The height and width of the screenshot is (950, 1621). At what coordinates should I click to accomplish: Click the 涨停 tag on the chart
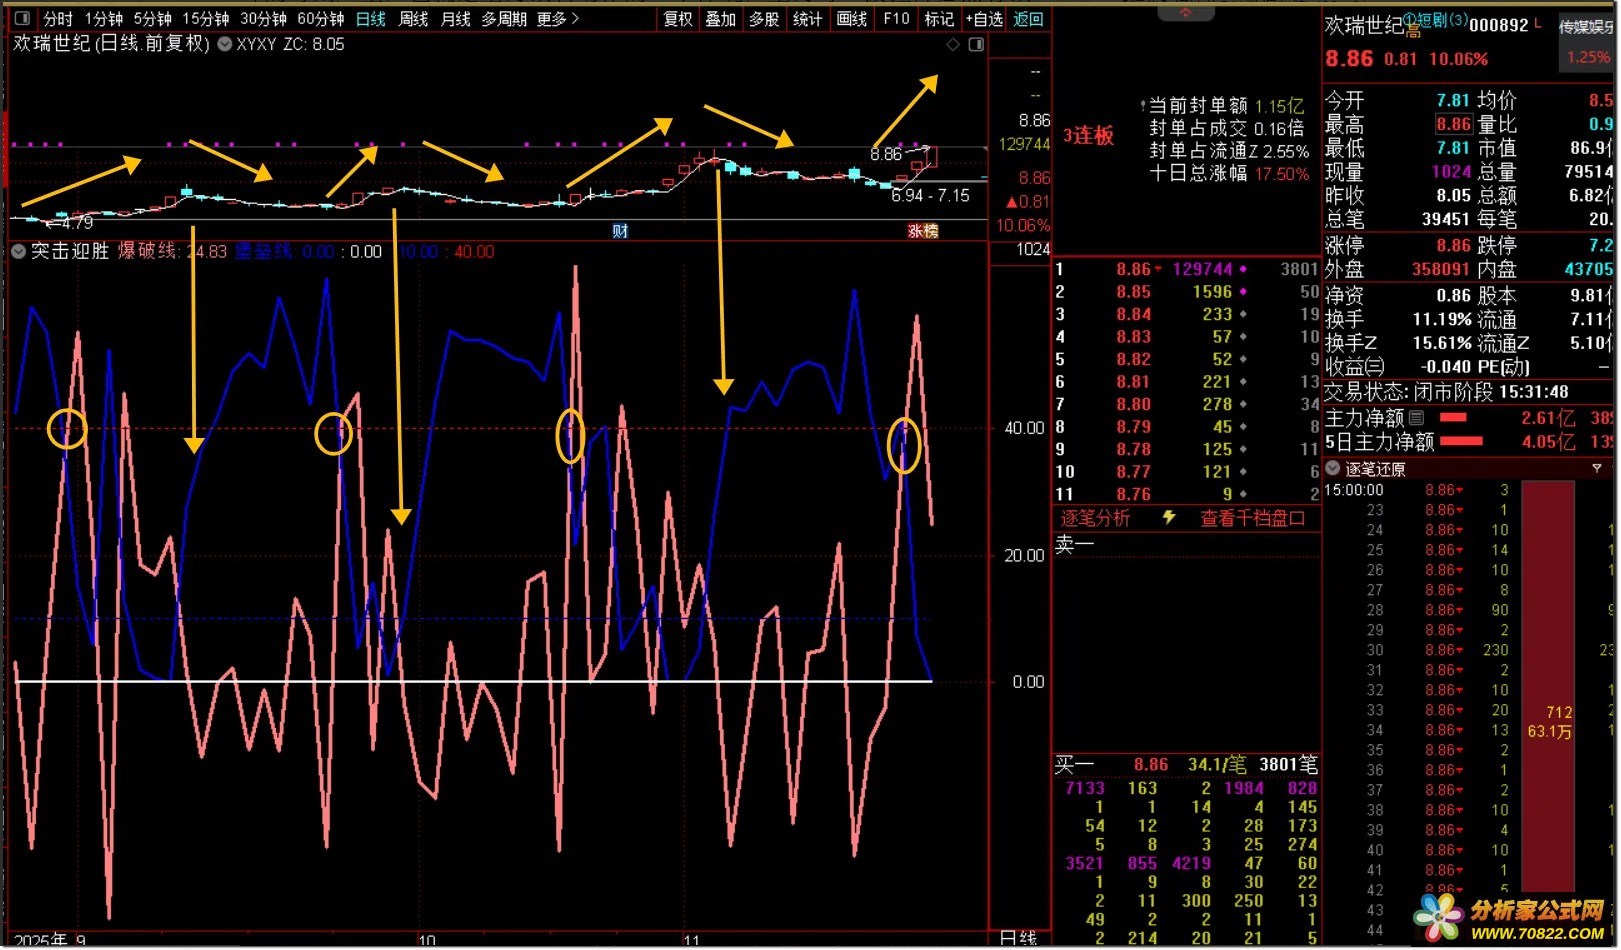[x=922, y=231]
